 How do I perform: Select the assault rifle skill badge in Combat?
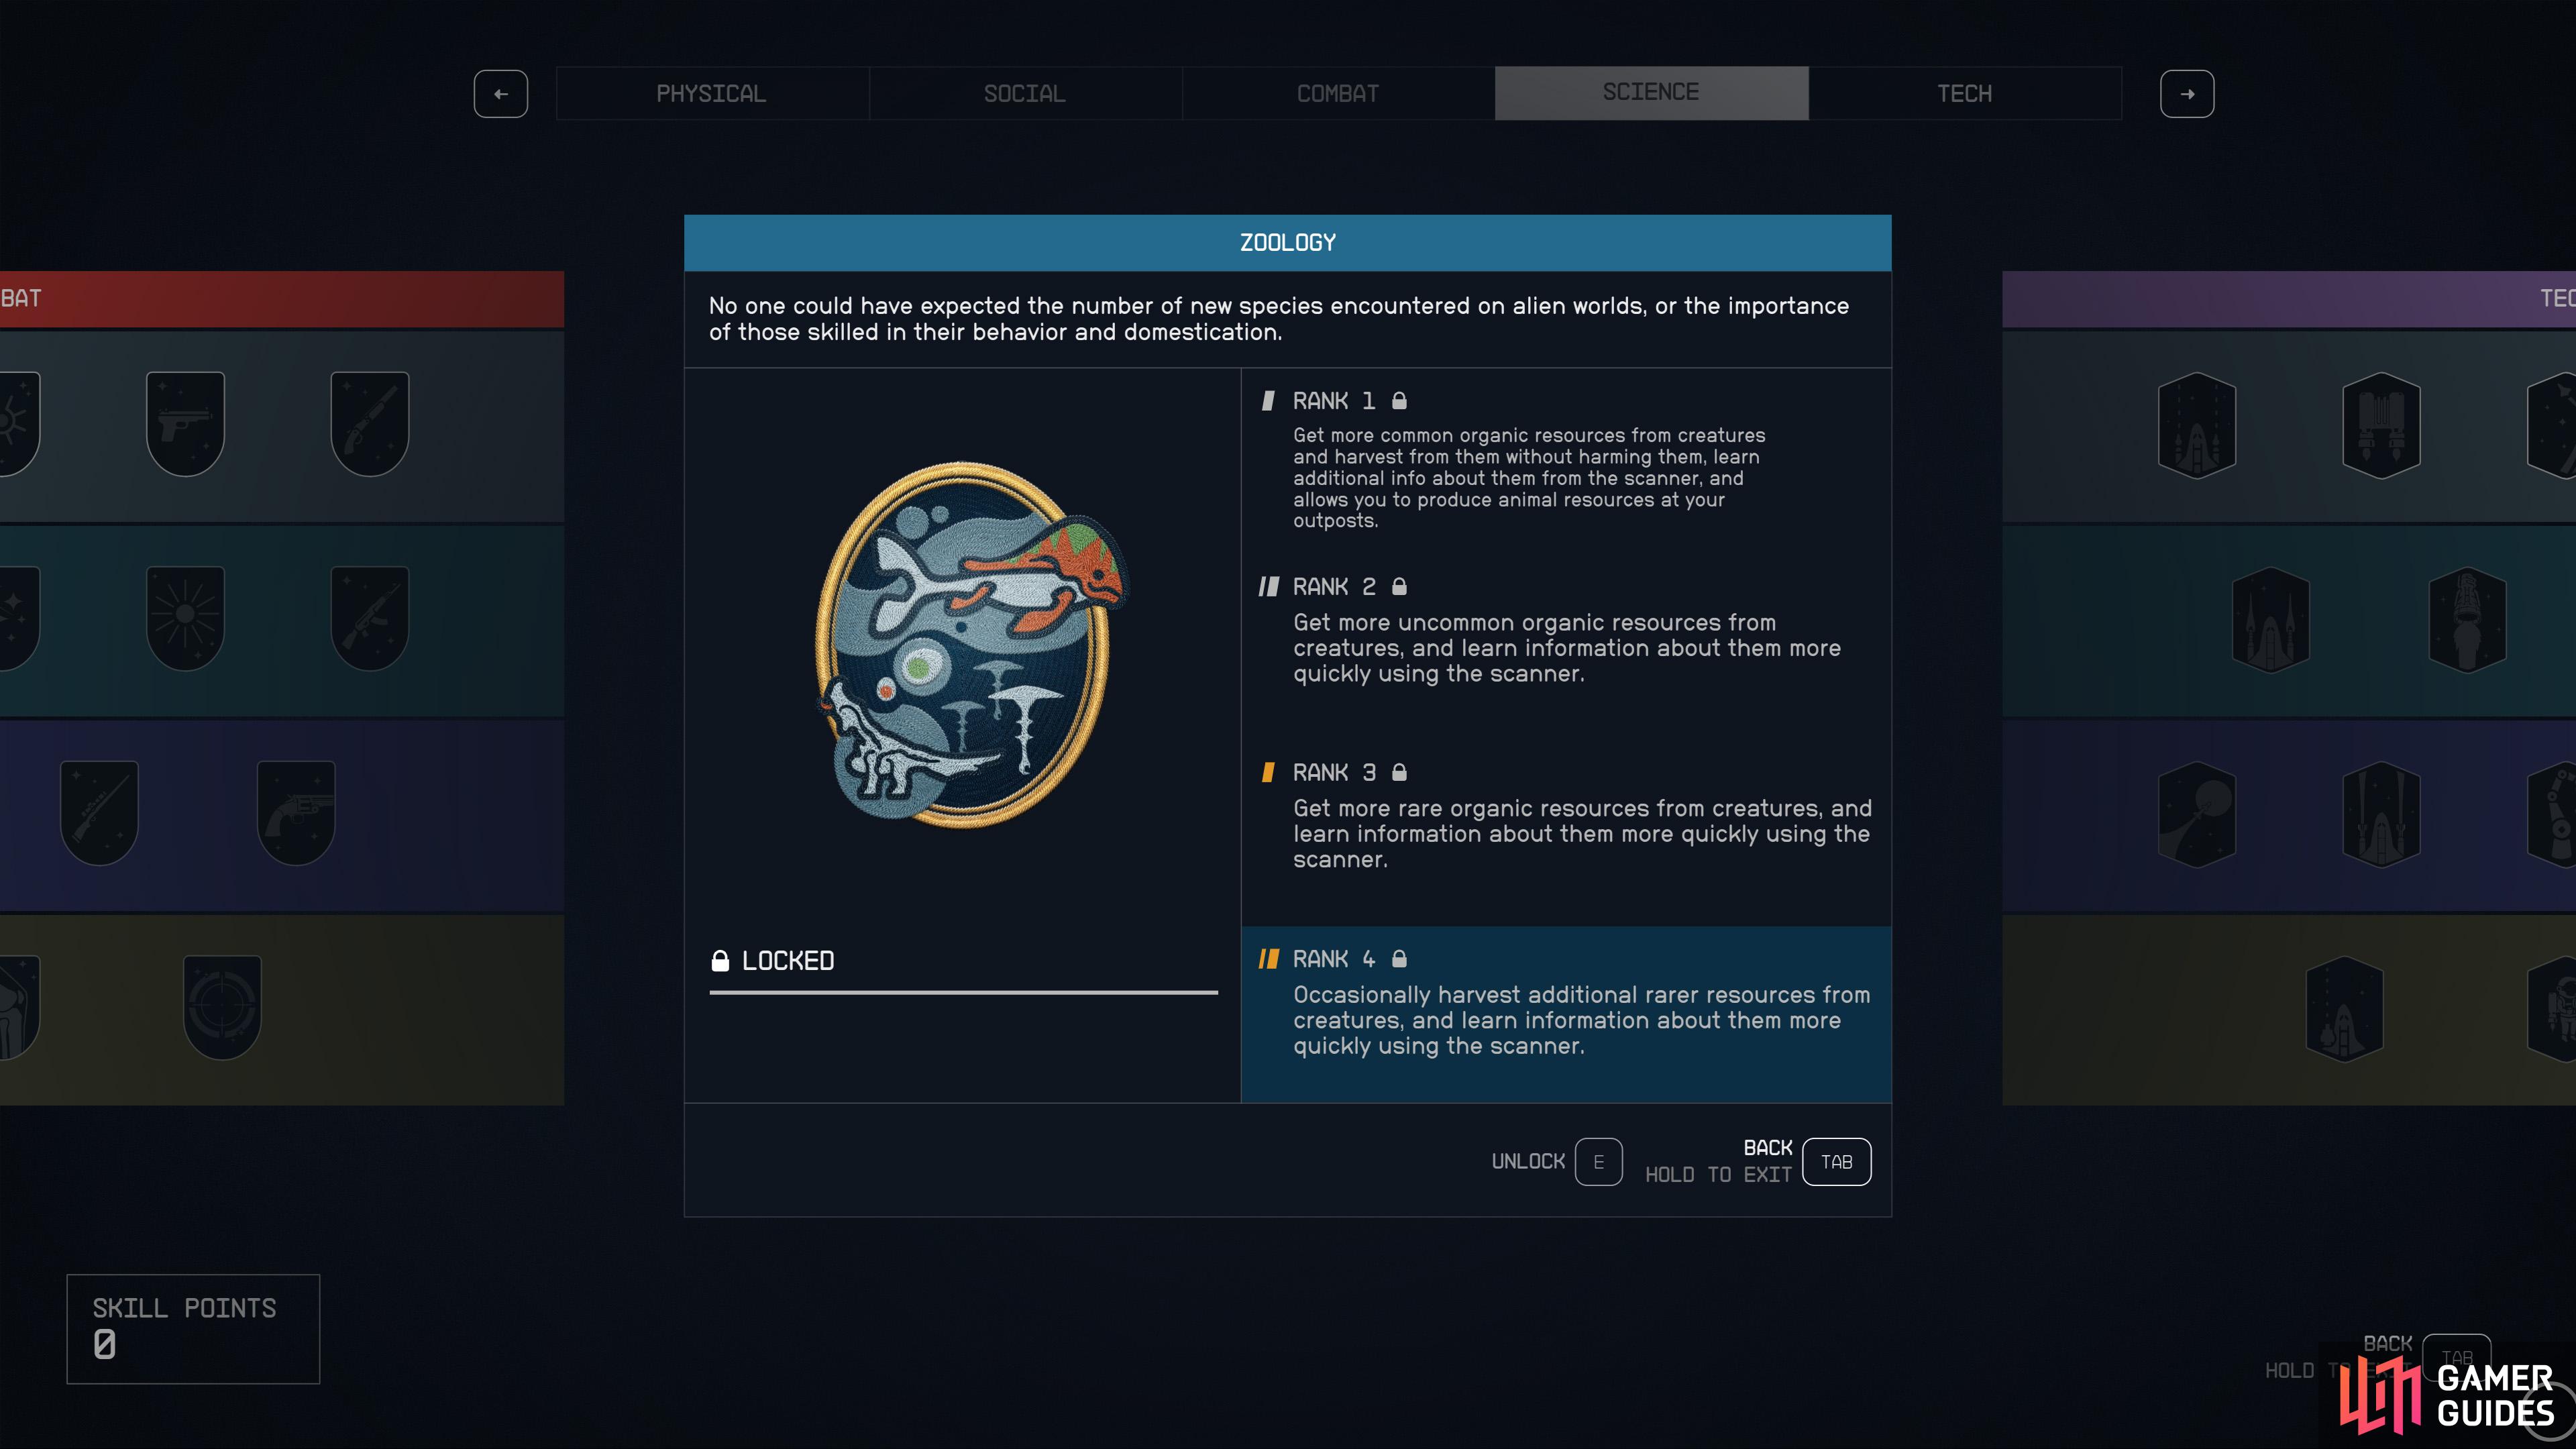(x=370, y=618)
